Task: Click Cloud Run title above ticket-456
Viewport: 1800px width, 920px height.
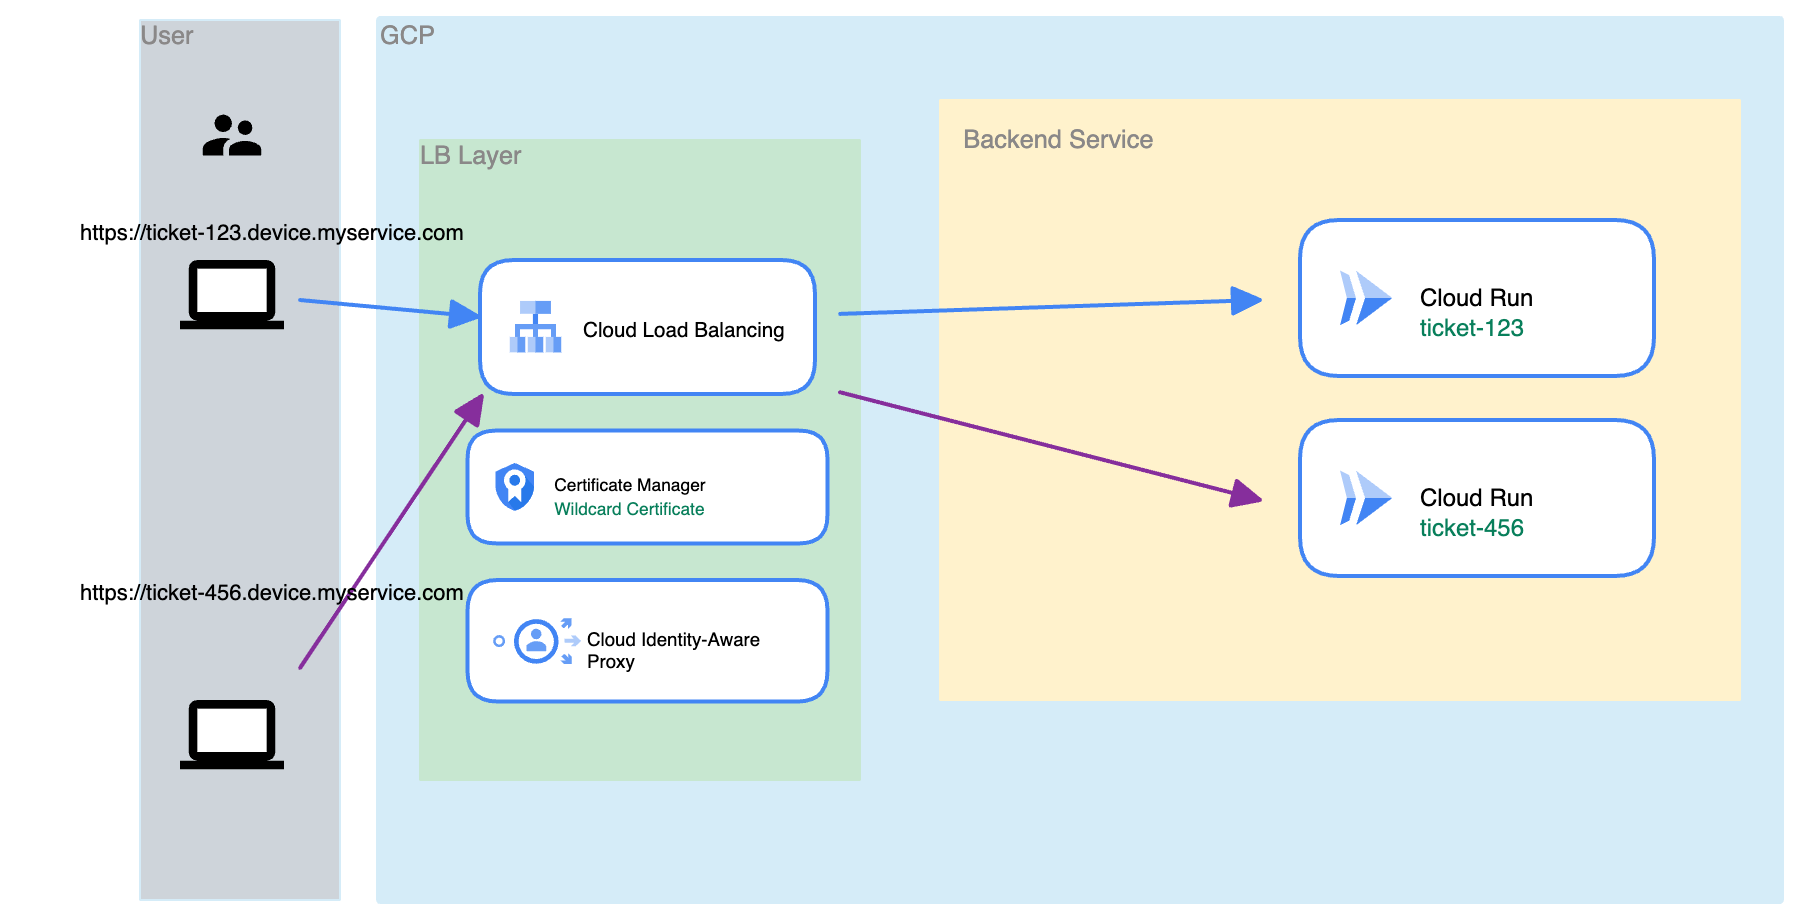Action: 1476,498
